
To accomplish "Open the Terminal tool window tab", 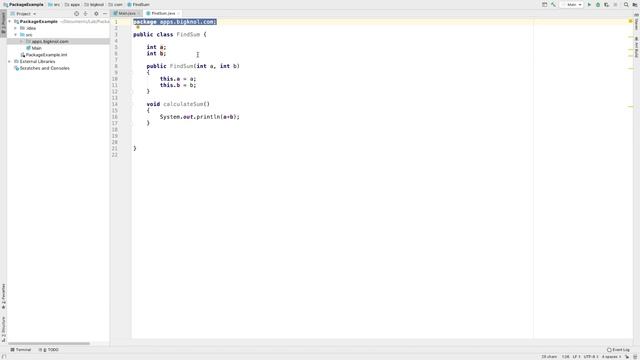I will [x=21, y=350].
